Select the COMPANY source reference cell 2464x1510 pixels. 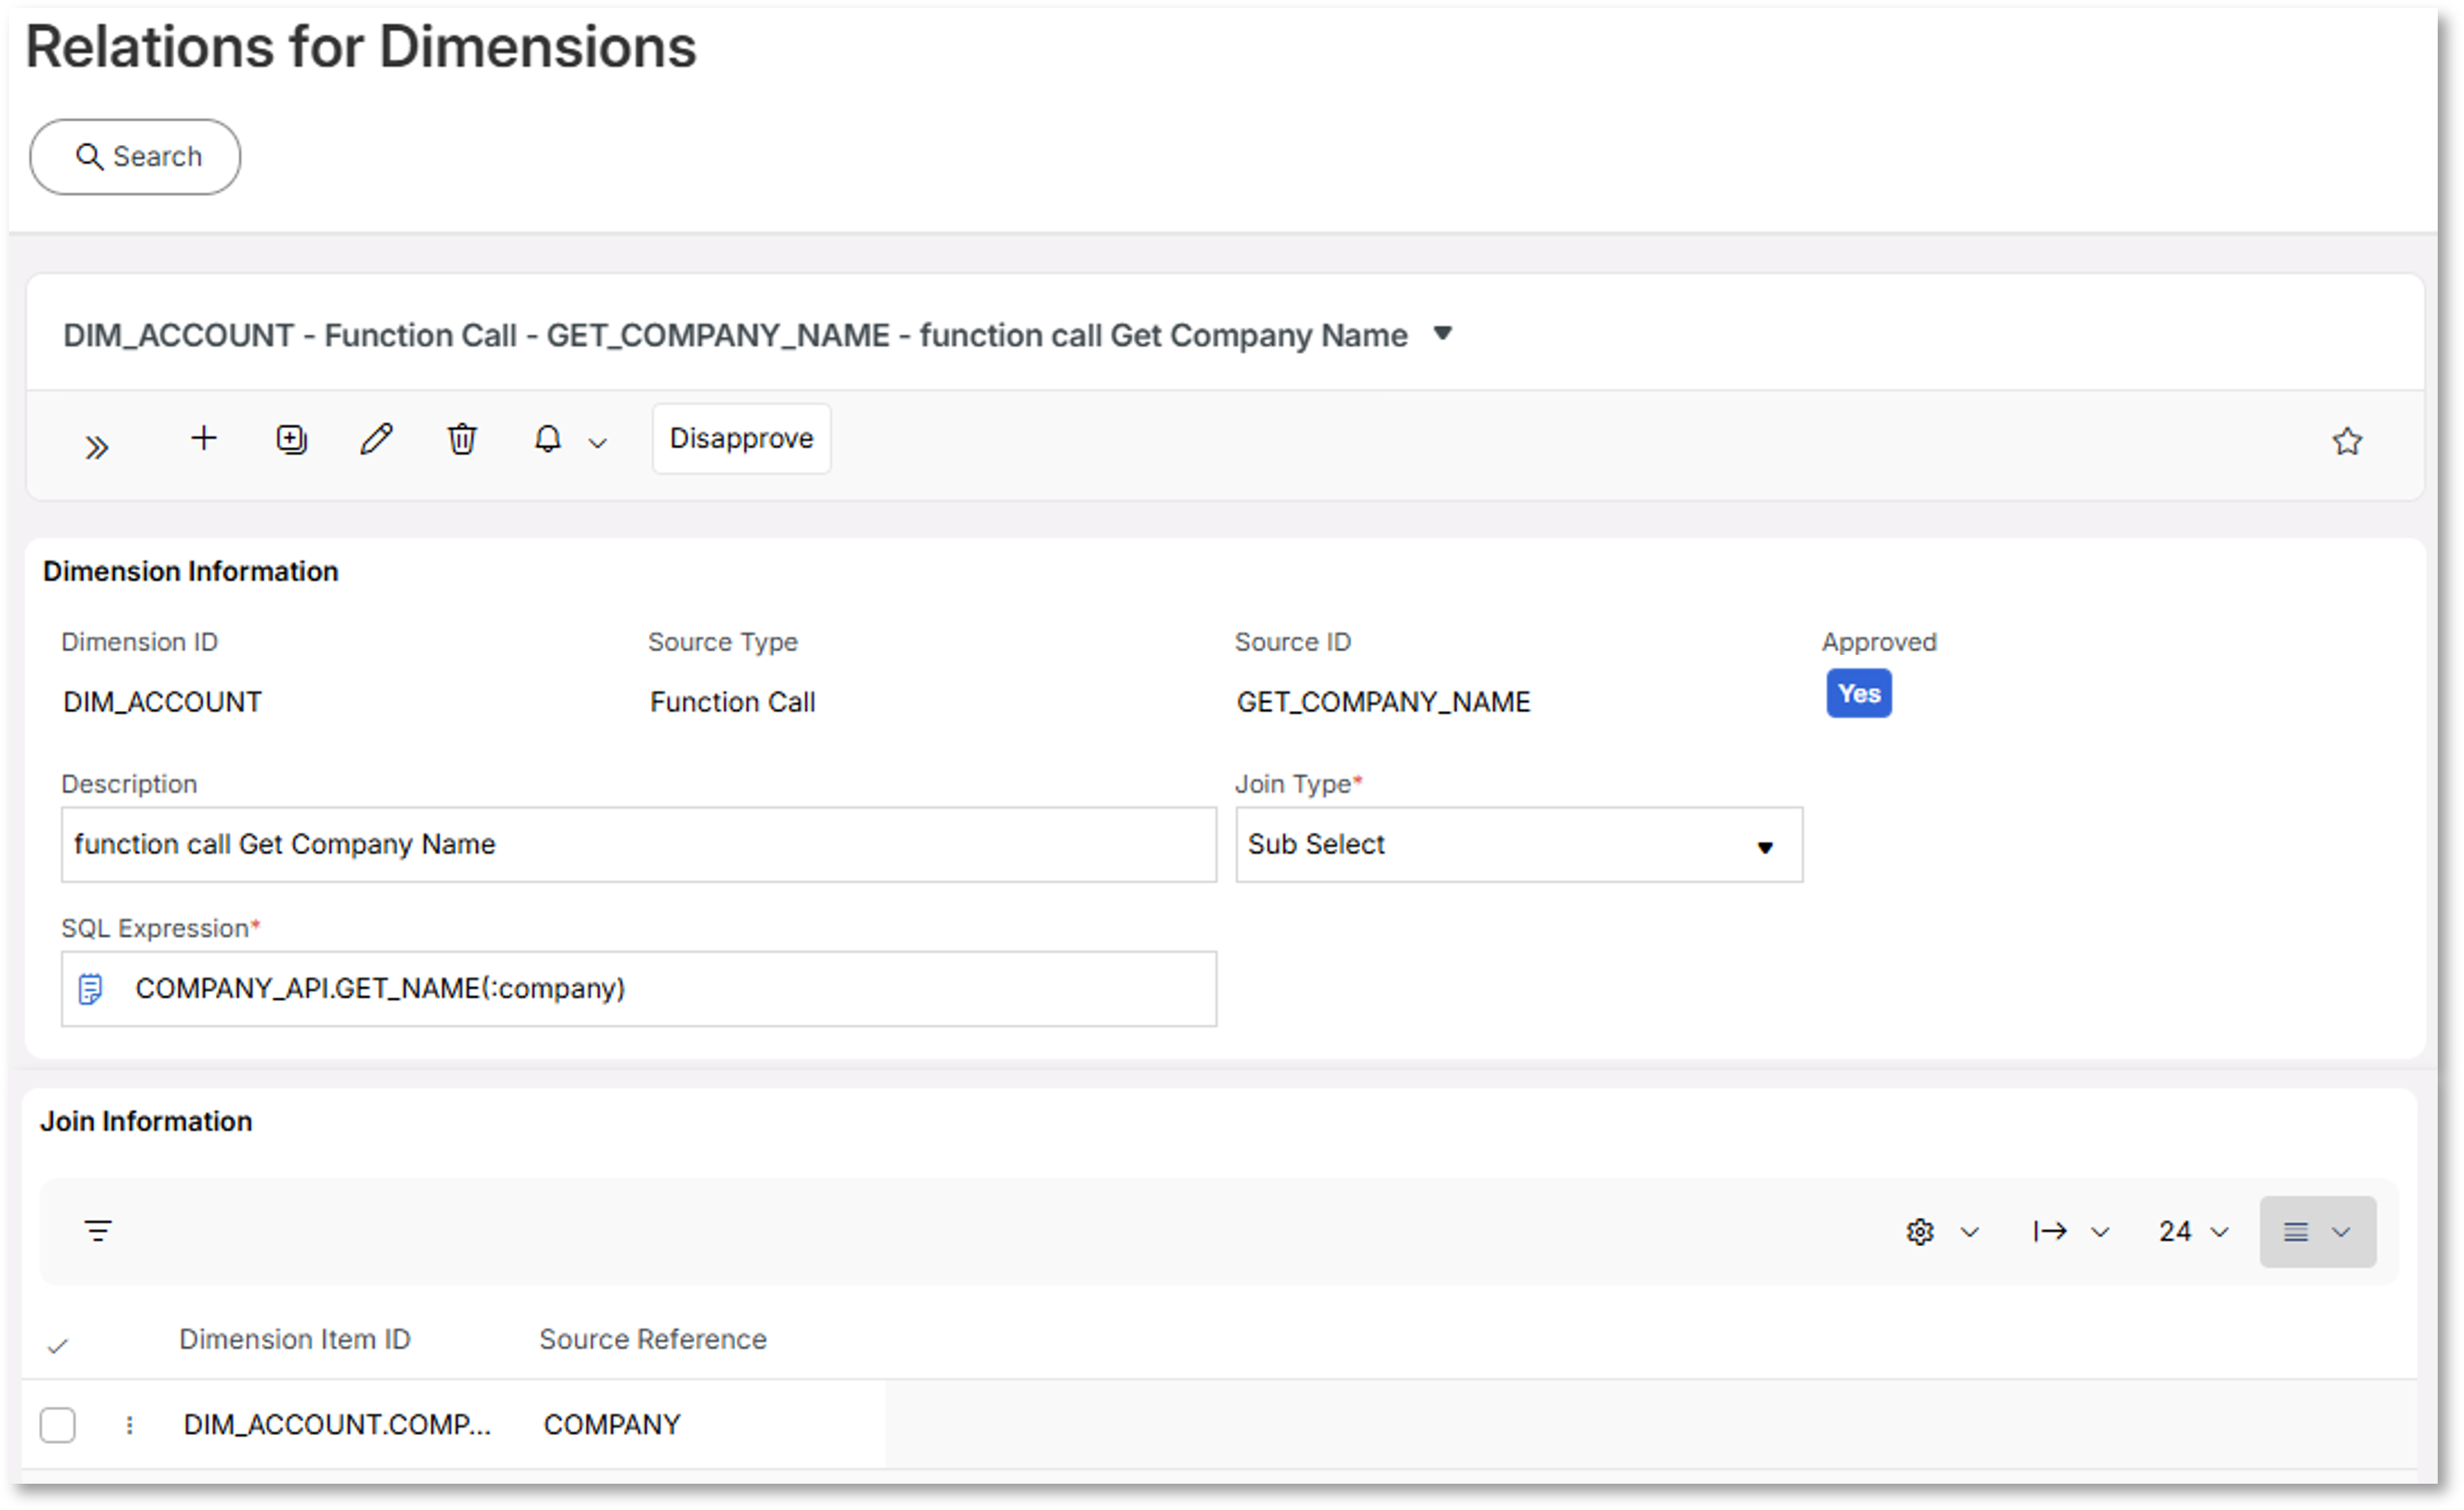612,1424
